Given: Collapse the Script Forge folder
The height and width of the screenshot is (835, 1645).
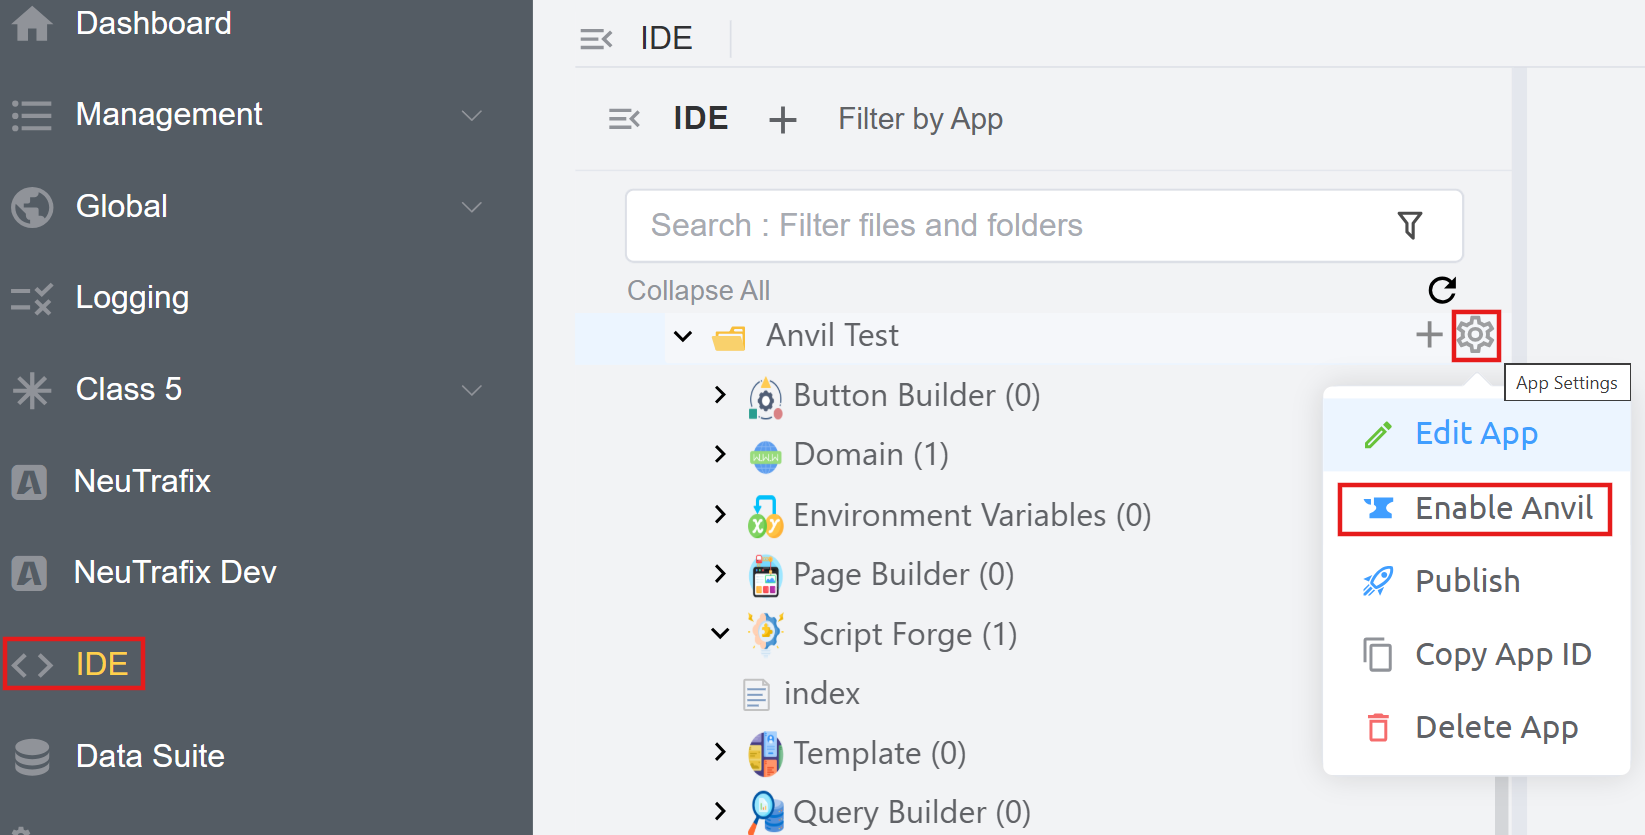Looking at the screenshot, I should click(x=720, y=634).
